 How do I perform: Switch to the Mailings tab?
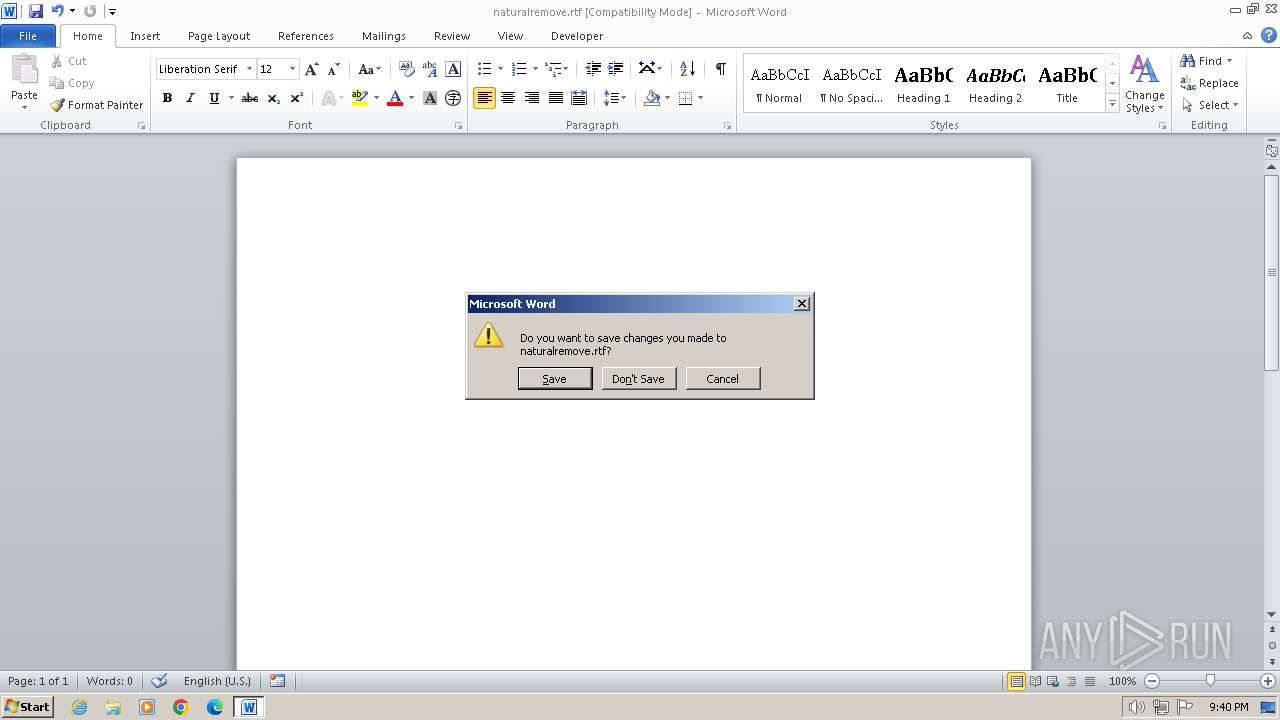pos(384,36)
